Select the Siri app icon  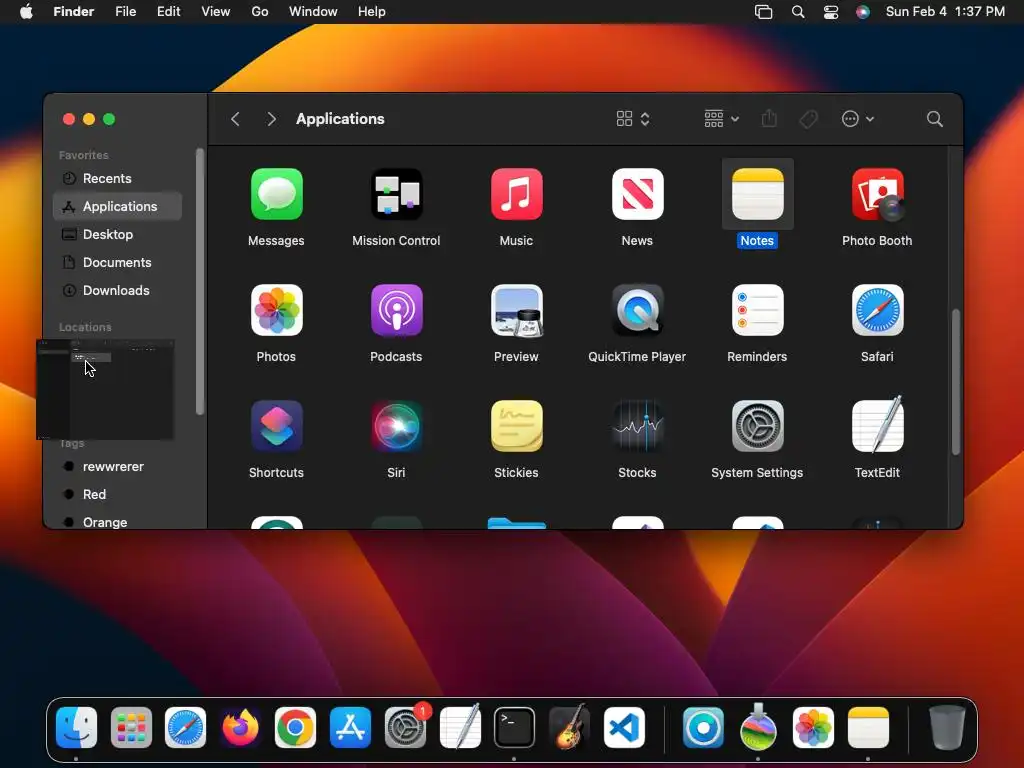point(396,426)
